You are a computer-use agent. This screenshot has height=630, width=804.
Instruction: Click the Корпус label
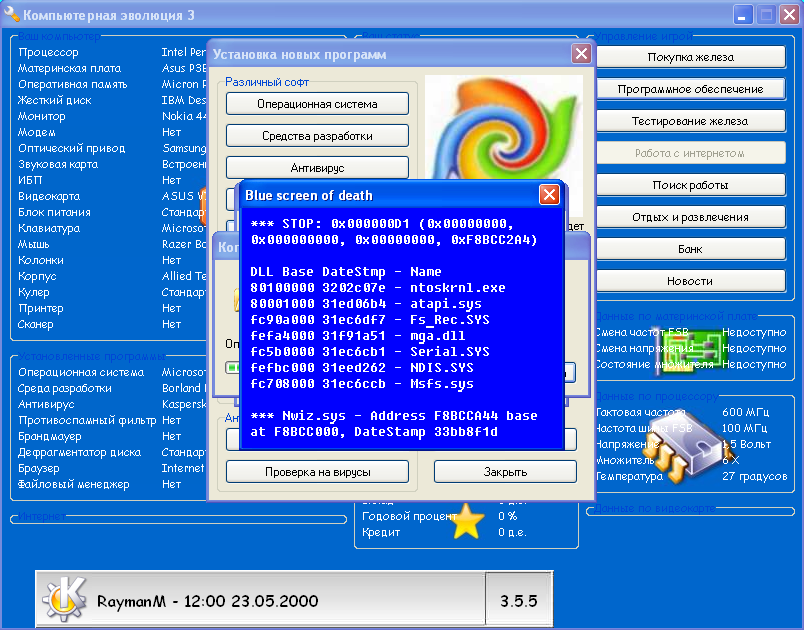[x=37, y=276]
